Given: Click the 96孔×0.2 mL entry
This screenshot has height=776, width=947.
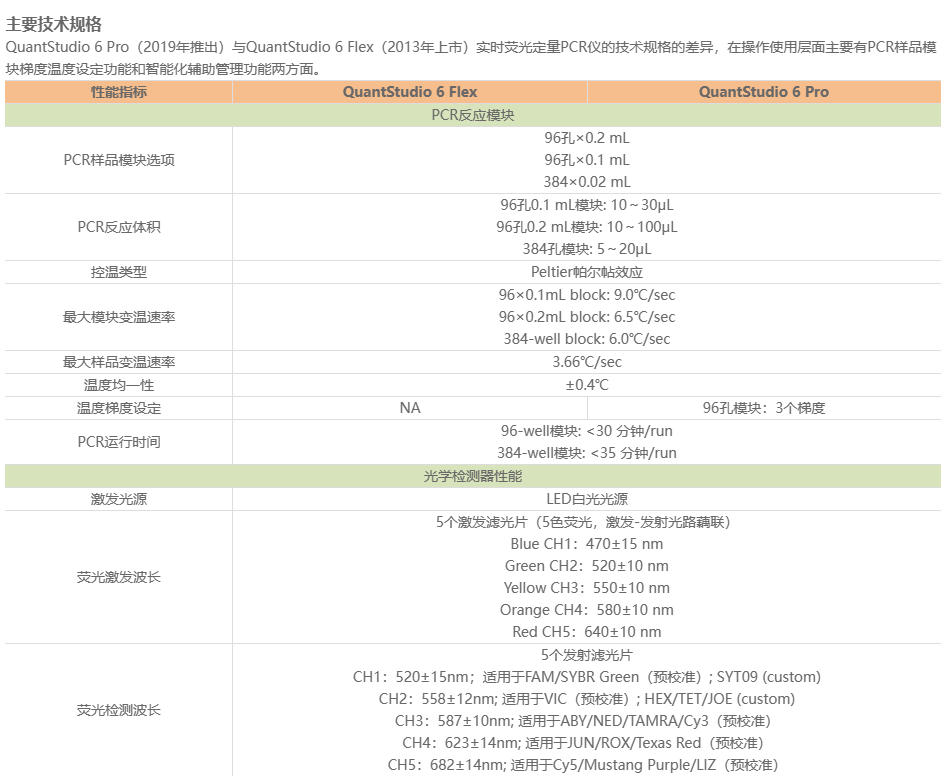Looking at the screenshot, I should pyautogui.click(x=587, y=140).
